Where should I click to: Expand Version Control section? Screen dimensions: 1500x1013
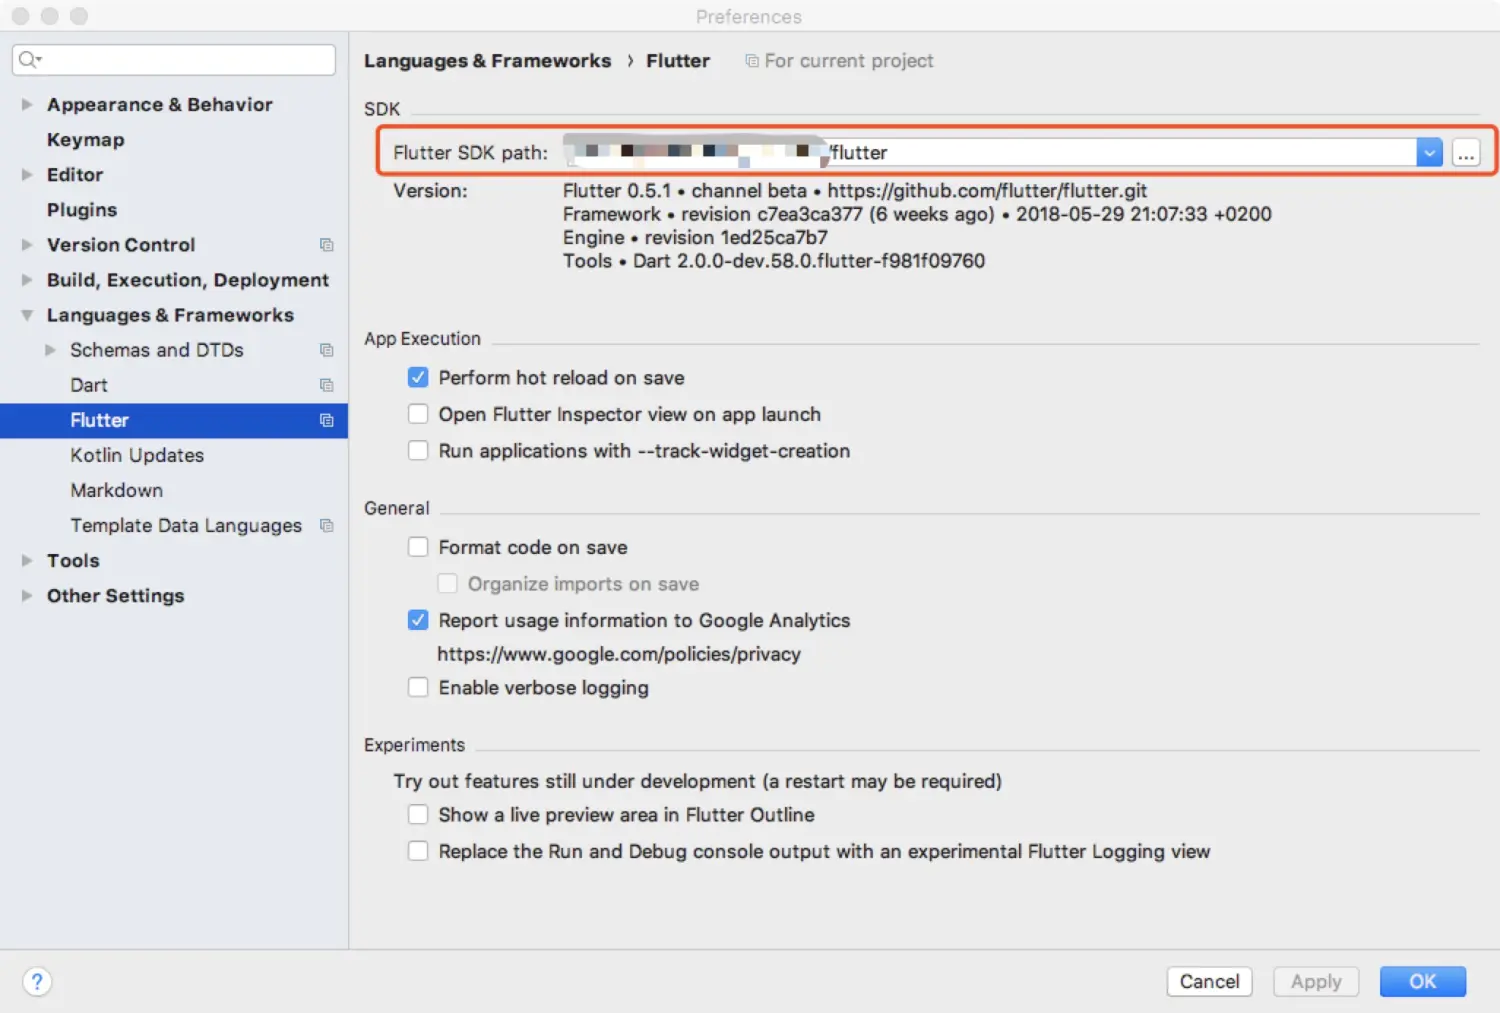click(27, 244)
